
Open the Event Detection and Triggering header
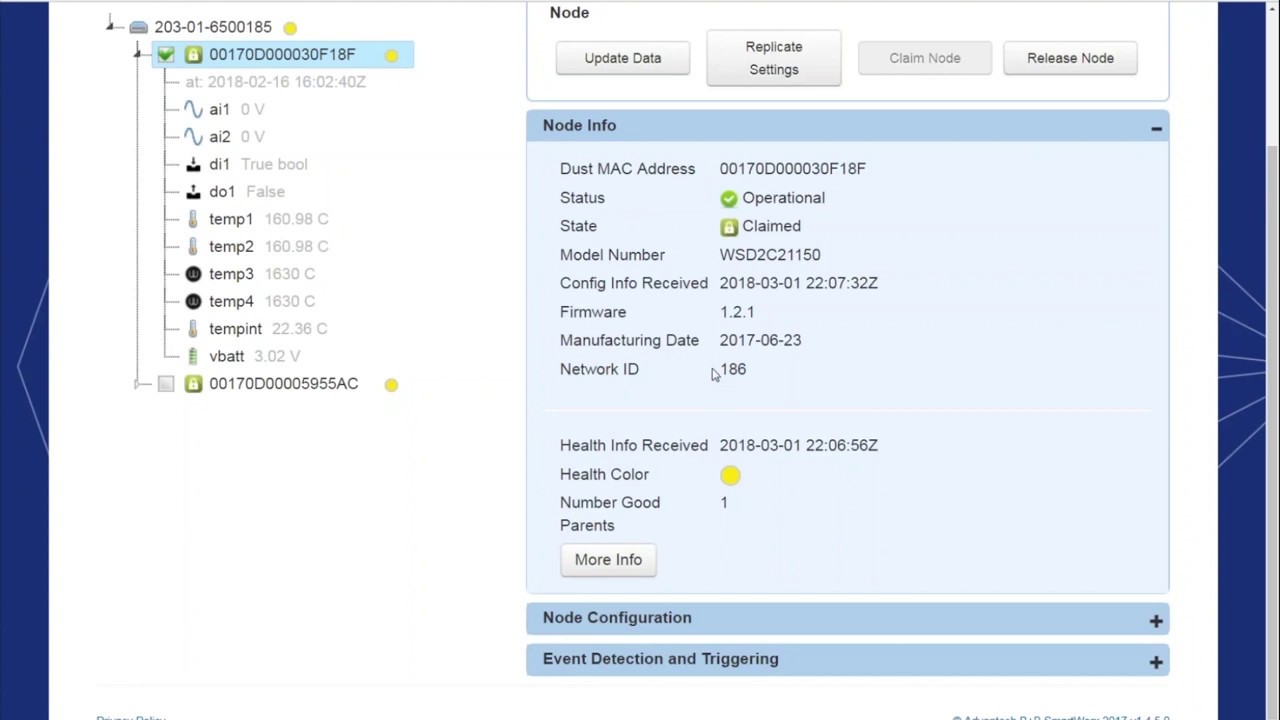point(847,659)
